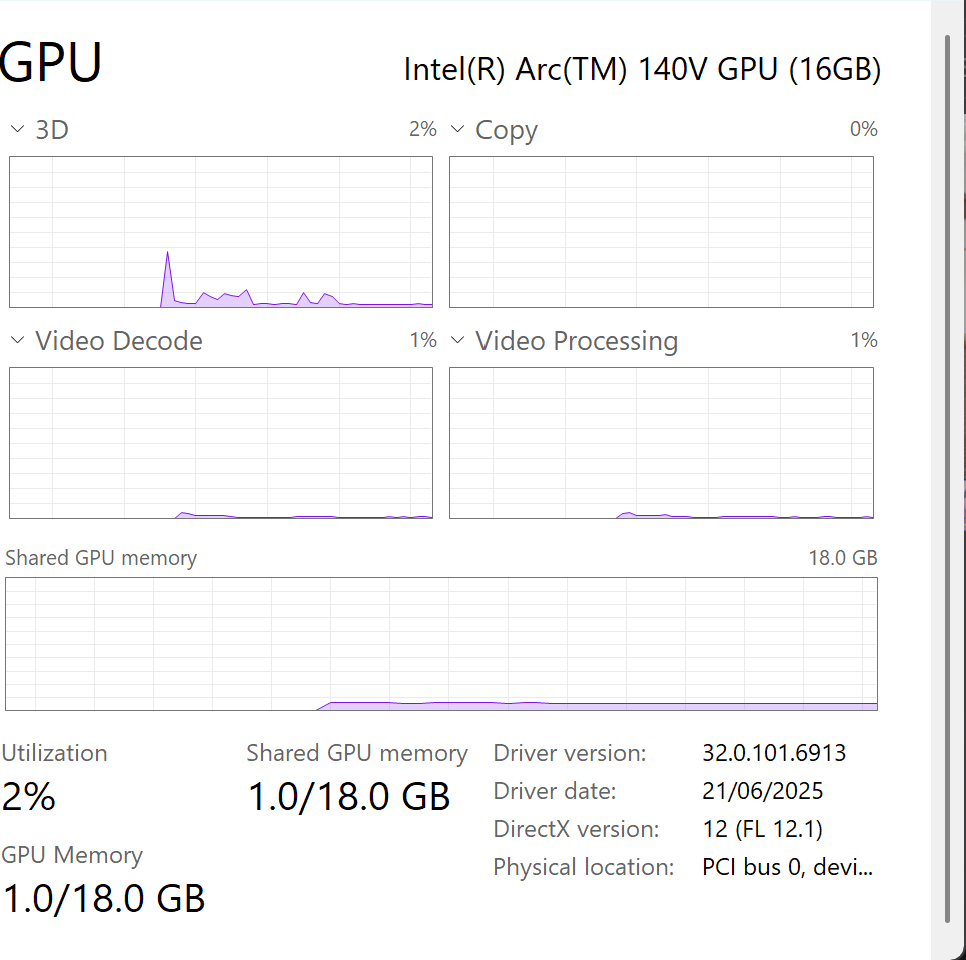966x960 pixels.
Task: Click driver version number 32.0.101.6913
Action: [x=774, y=753]
